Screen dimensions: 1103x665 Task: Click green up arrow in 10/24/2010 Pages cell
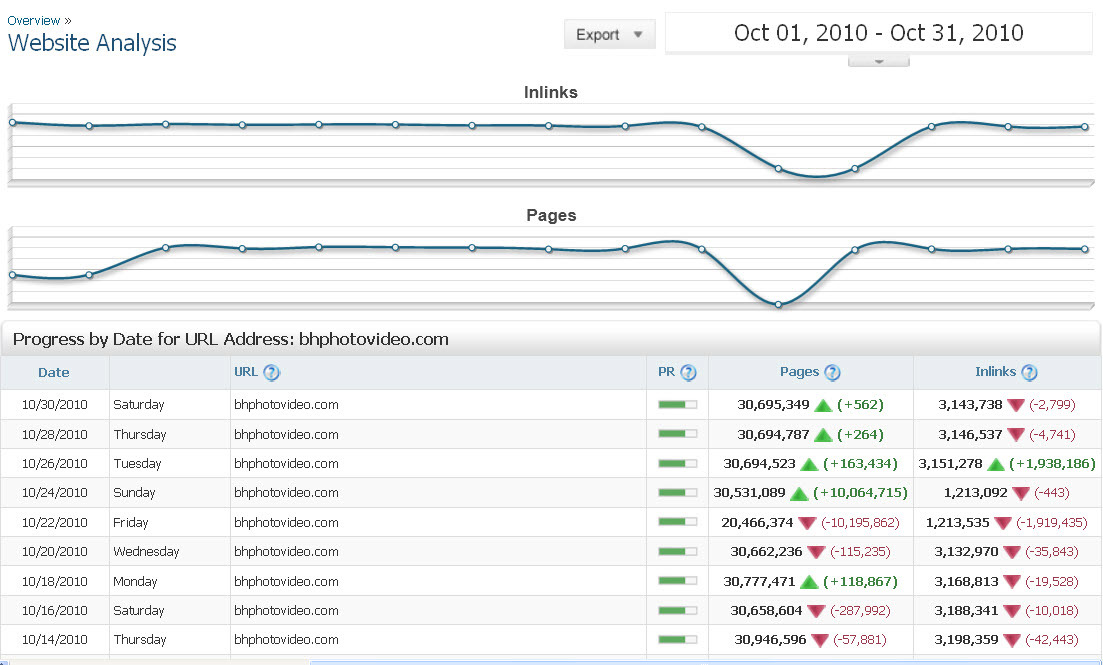(799, 493)
